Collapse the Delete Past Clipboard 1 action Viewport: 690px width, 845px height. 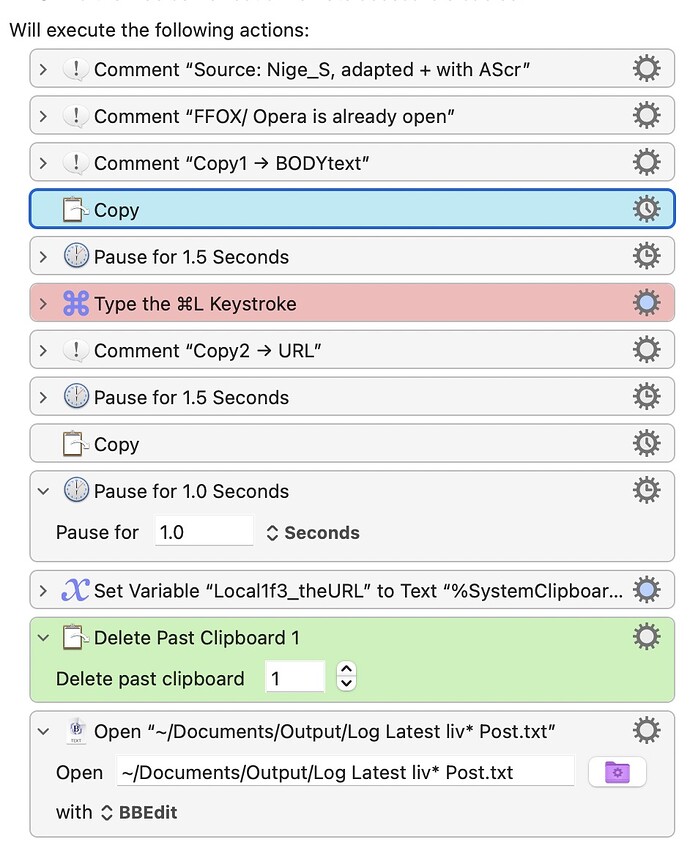(x=43, y=637)
